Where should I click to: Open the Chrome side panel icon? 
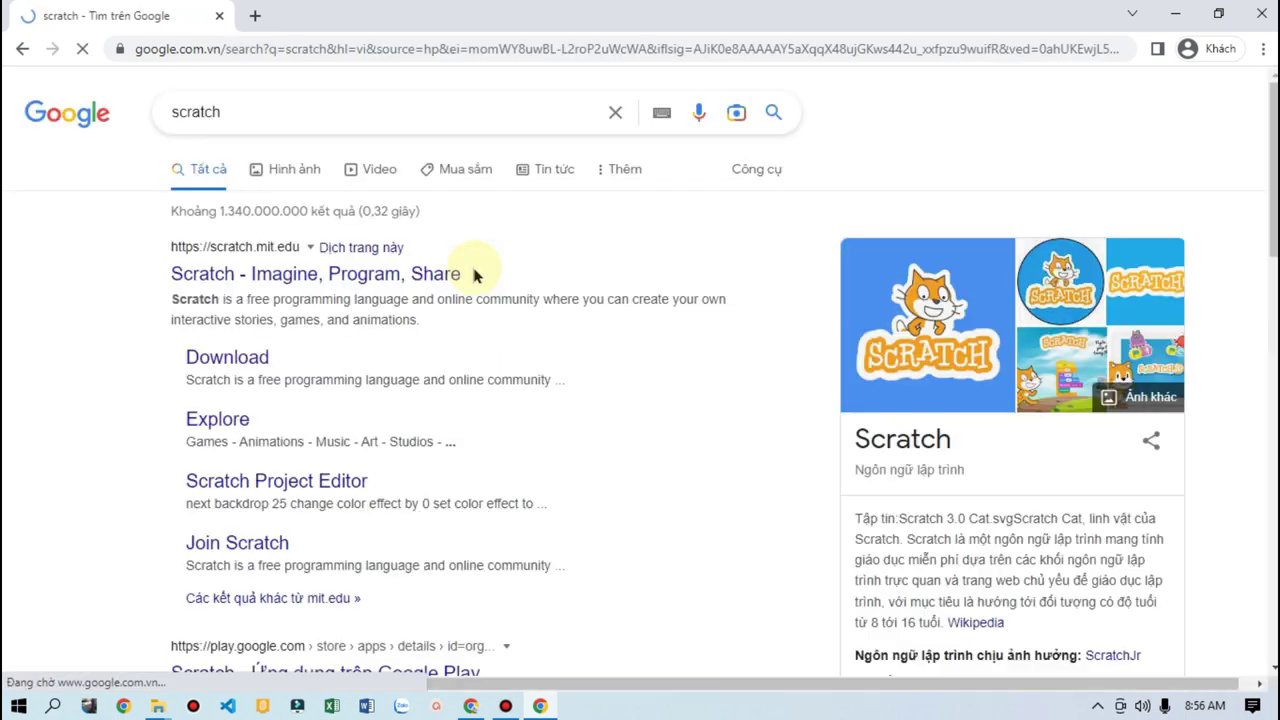point(1156,48)
